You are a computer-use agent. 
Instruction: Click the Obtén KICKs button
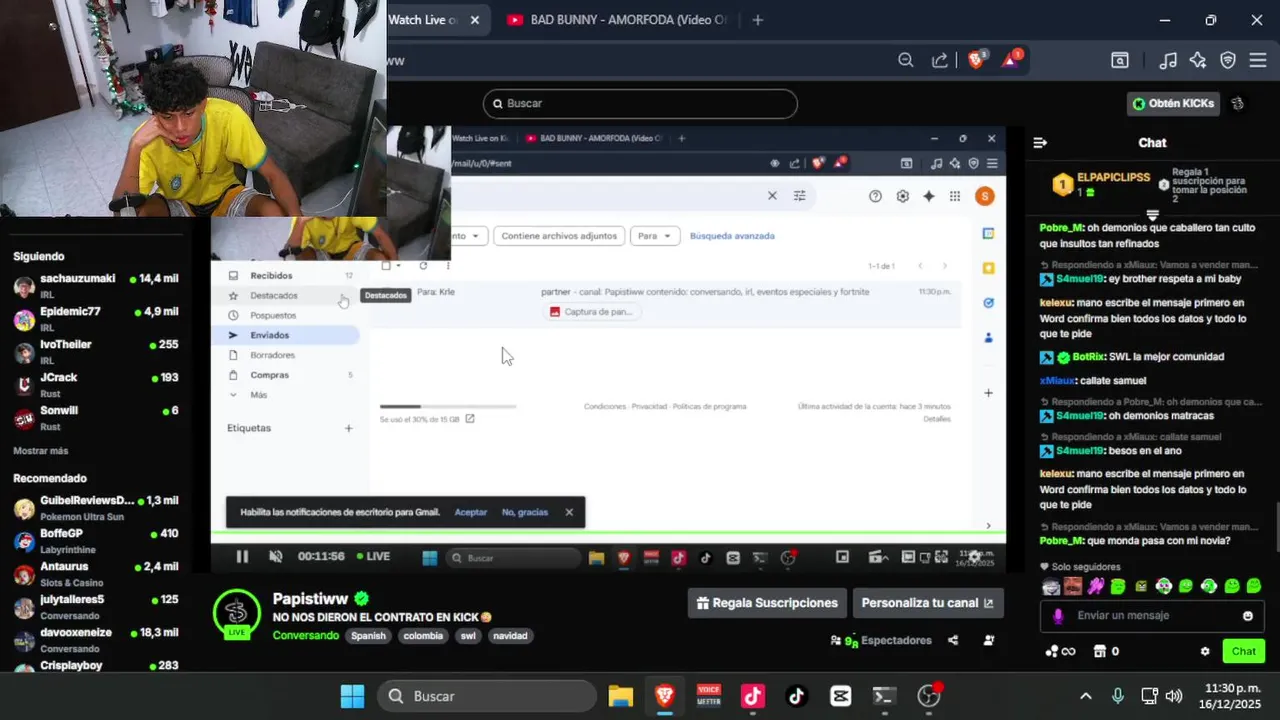coord(1174,103)
